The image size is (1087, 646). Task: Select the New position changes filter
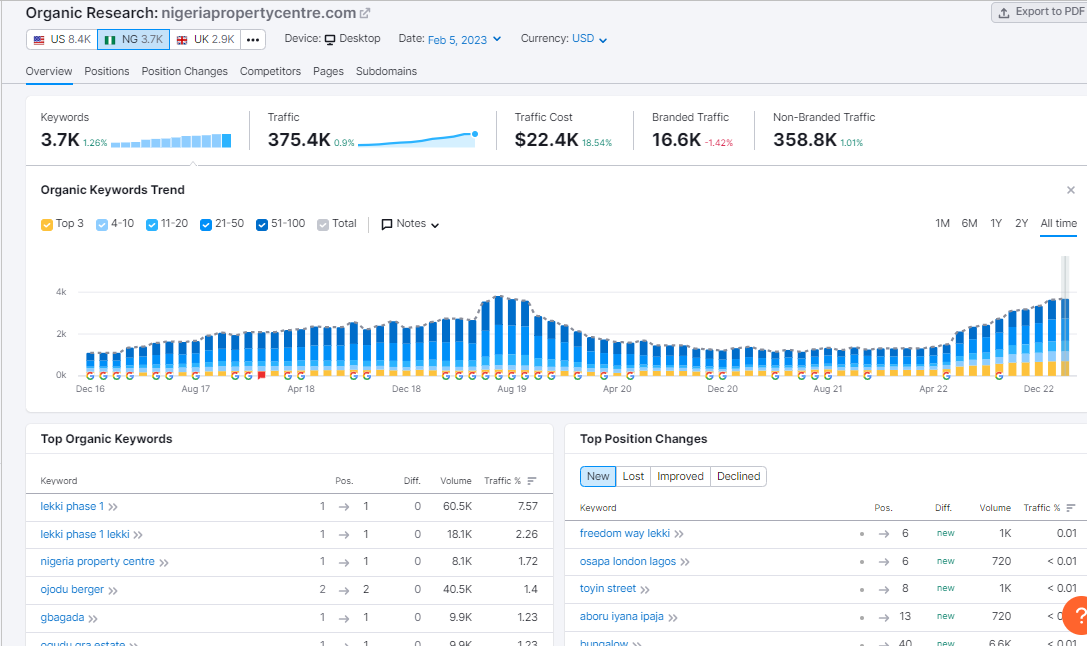[x=598, y=476]
